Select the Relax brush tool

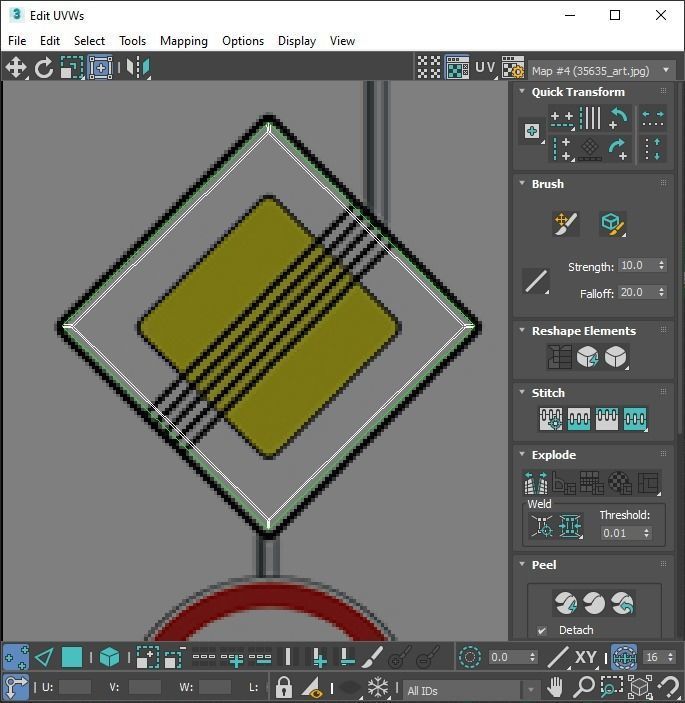point(613,224)
